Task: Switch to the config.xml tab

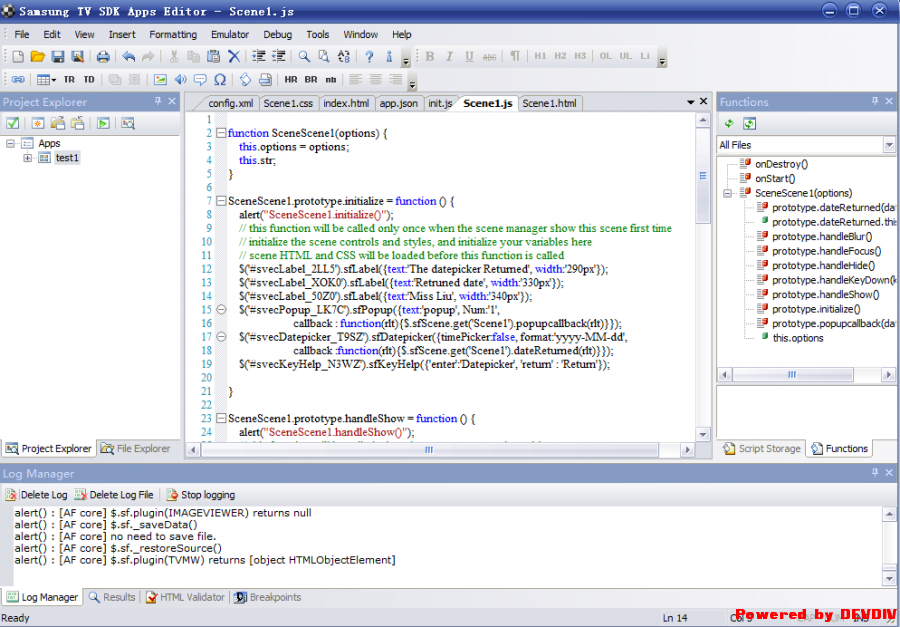Action: (x=230, y=103)
